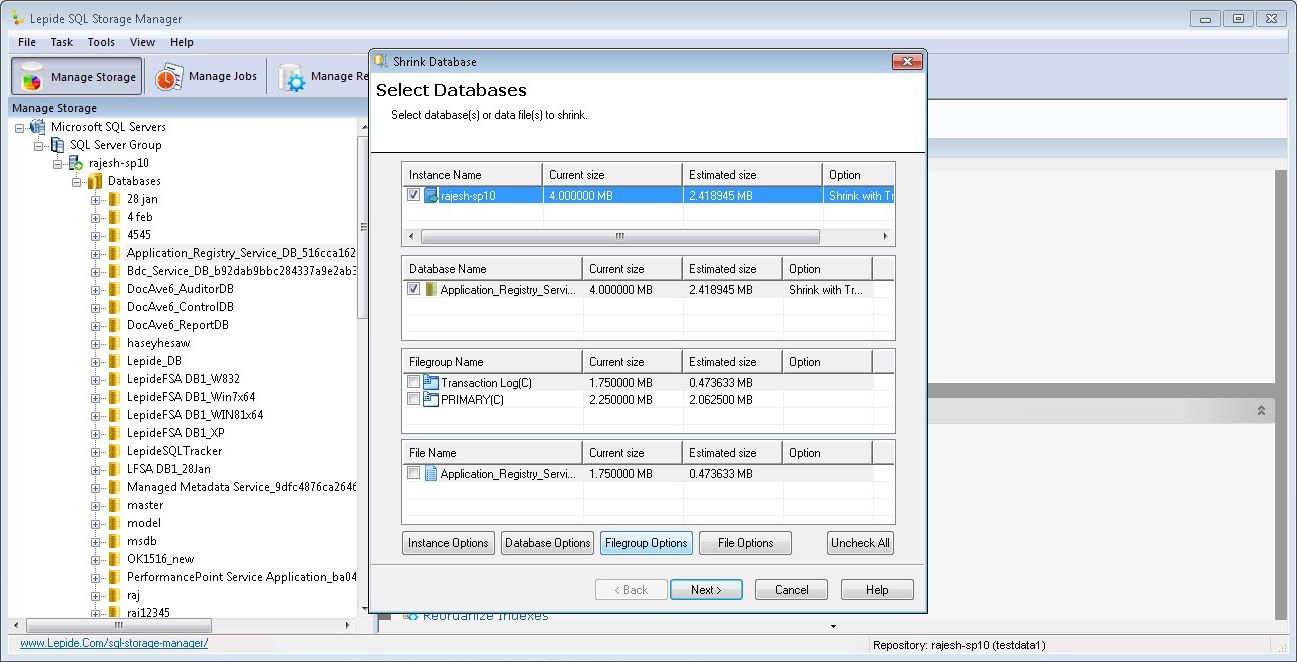
Task: Cancel the Shrink Database dialog
Action: (x=791, y=590)
